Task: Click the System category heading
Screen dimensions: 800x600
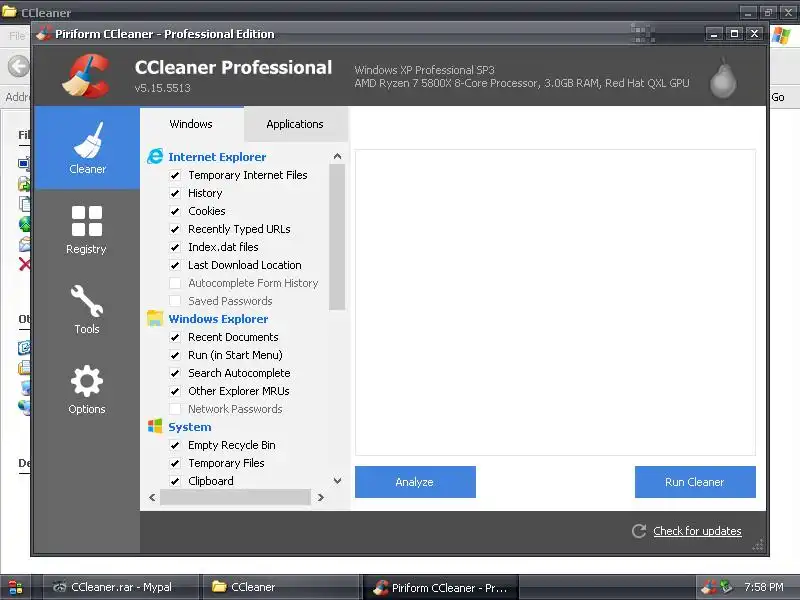Action: [190, 427]
